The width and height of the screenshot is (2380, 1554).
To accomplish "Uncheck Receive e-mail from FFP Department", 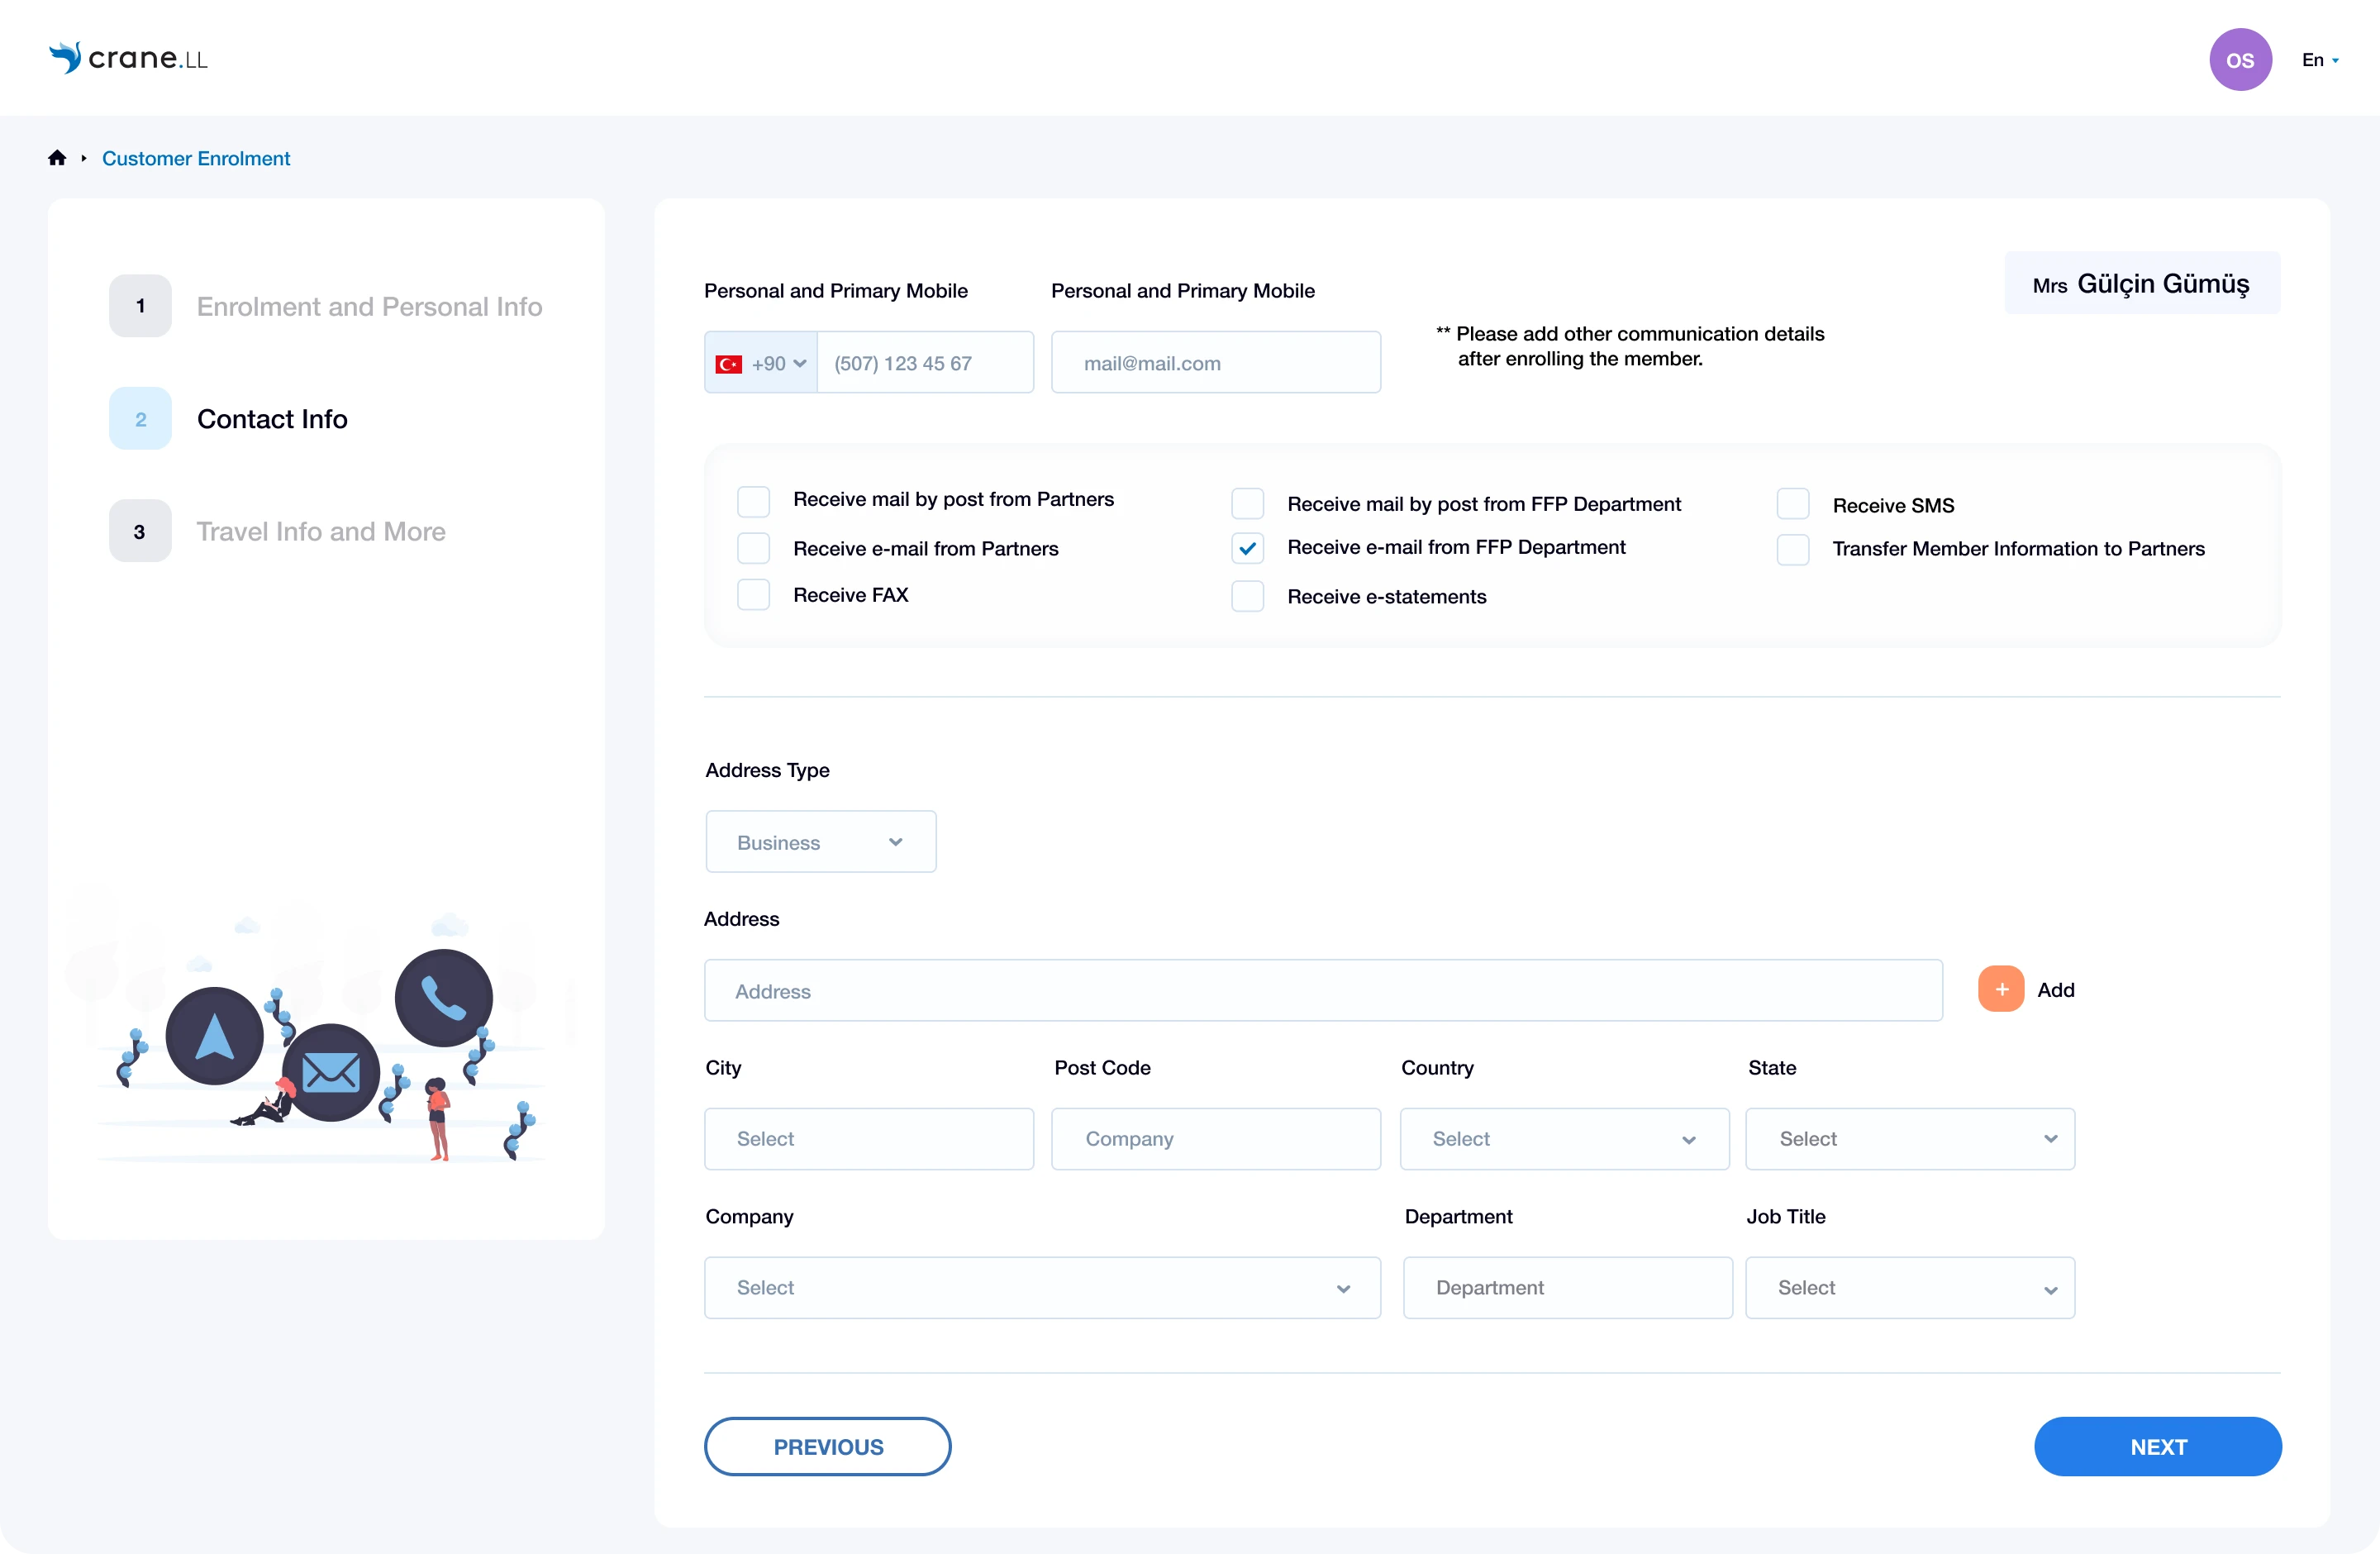I will click(x=1247, y=548).
